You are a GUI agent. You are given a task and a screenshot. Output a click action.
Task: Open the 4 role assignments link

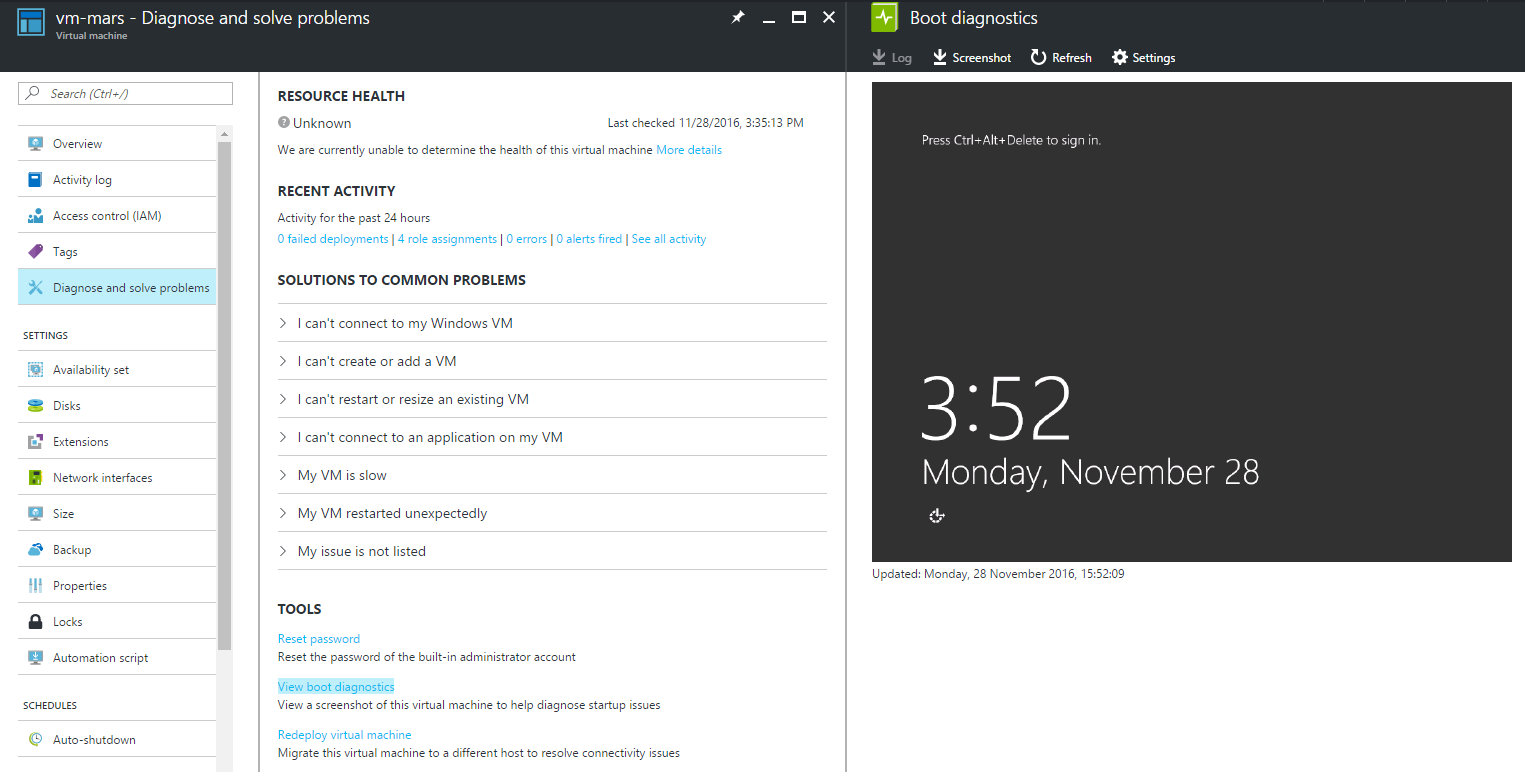(447, 239)
